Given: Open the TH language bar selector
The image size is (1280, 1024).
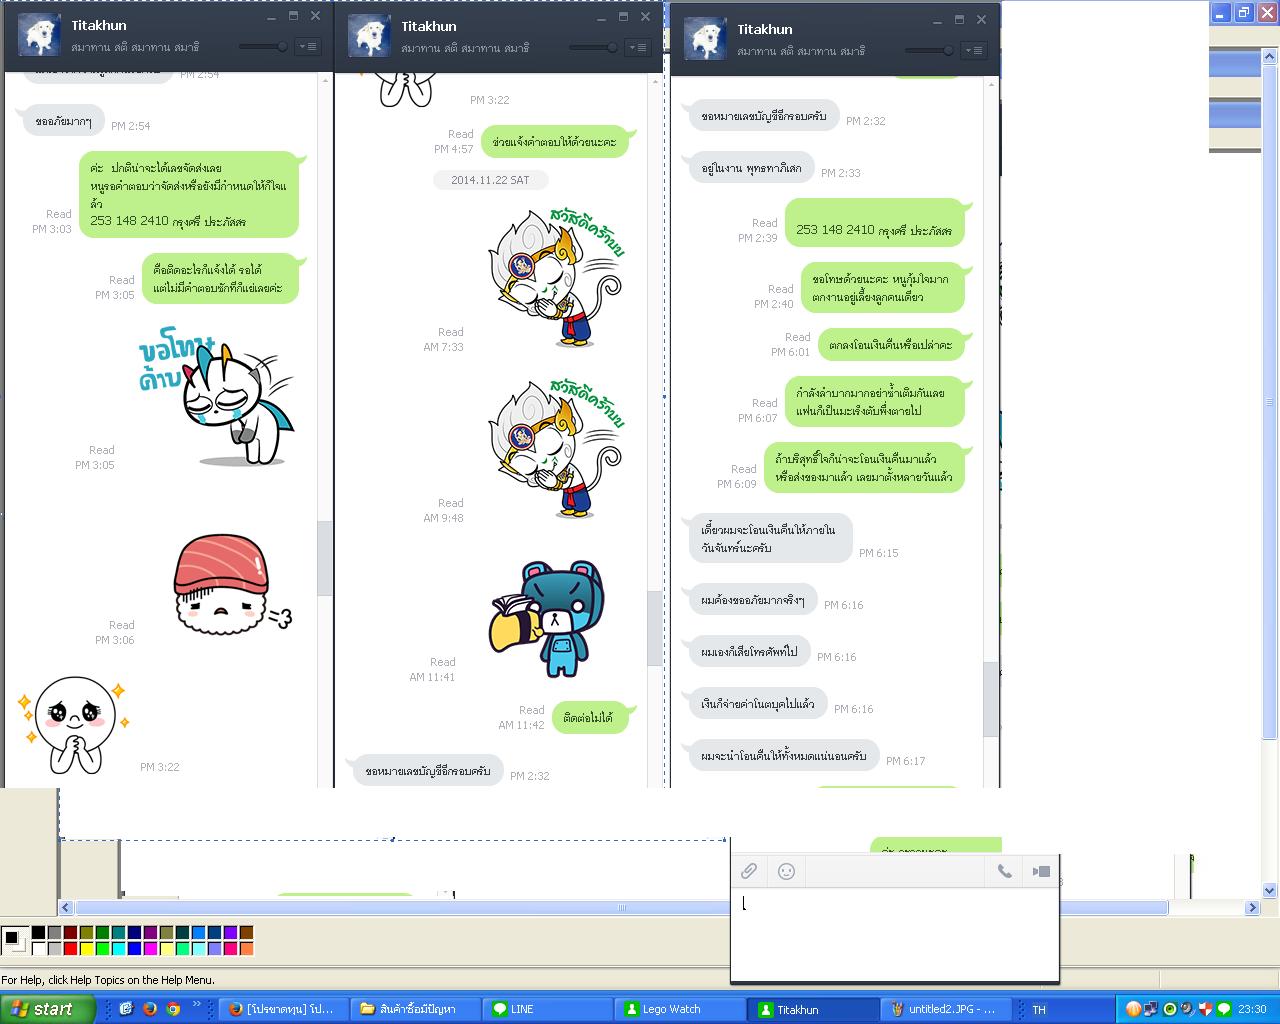Looking at the screenshot, I should (x=1039, y=1010).
